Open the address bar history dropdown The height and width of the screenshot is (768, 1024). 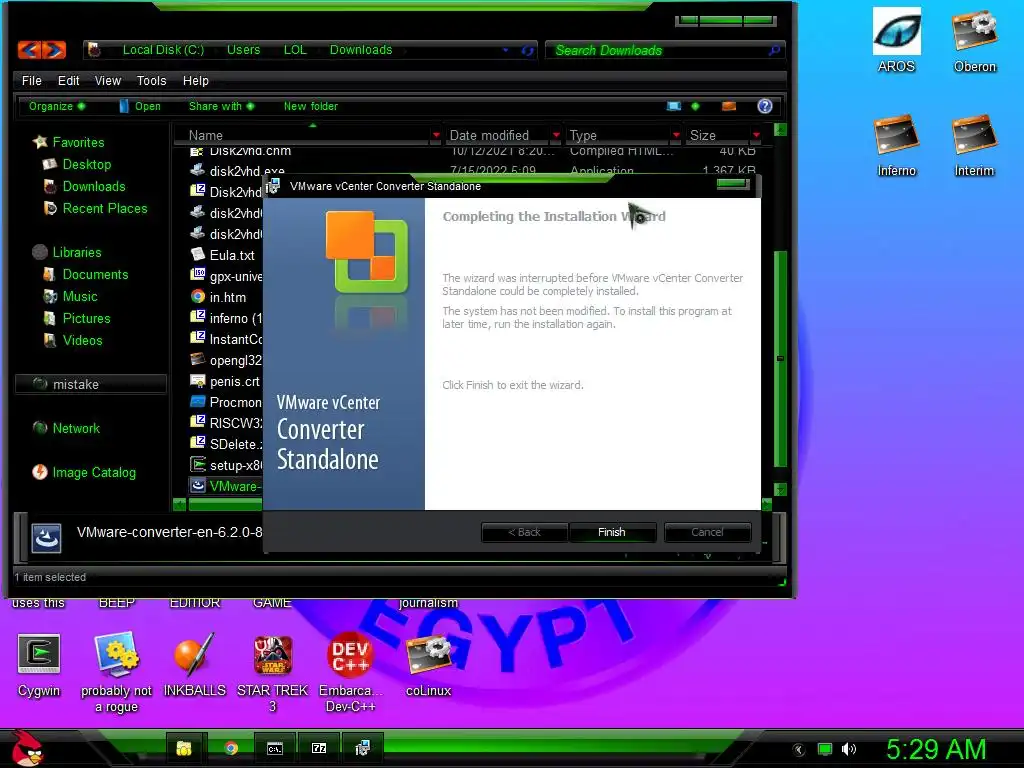[x=505, y=50]
